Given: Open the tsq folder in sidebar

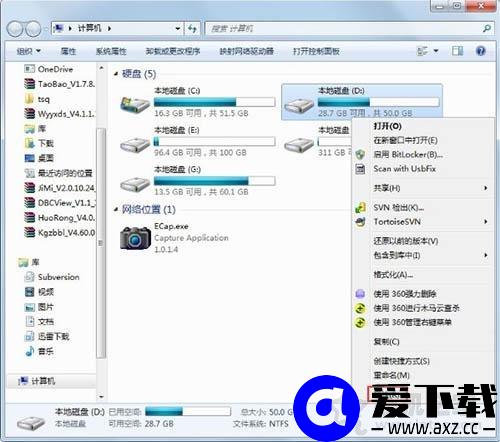Looking at the screenshot, I should click(x=37, y=99).
